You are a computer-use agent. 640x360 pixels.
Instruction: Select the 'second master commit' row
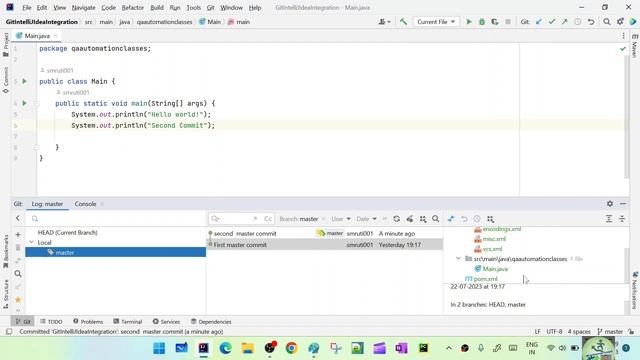325,233
